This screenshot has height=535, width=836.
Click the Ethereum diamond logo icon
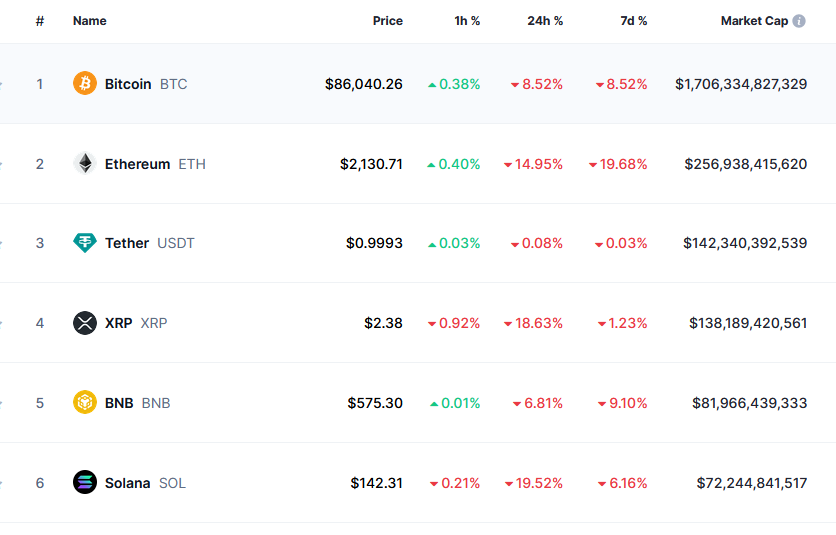coord(85,164)
